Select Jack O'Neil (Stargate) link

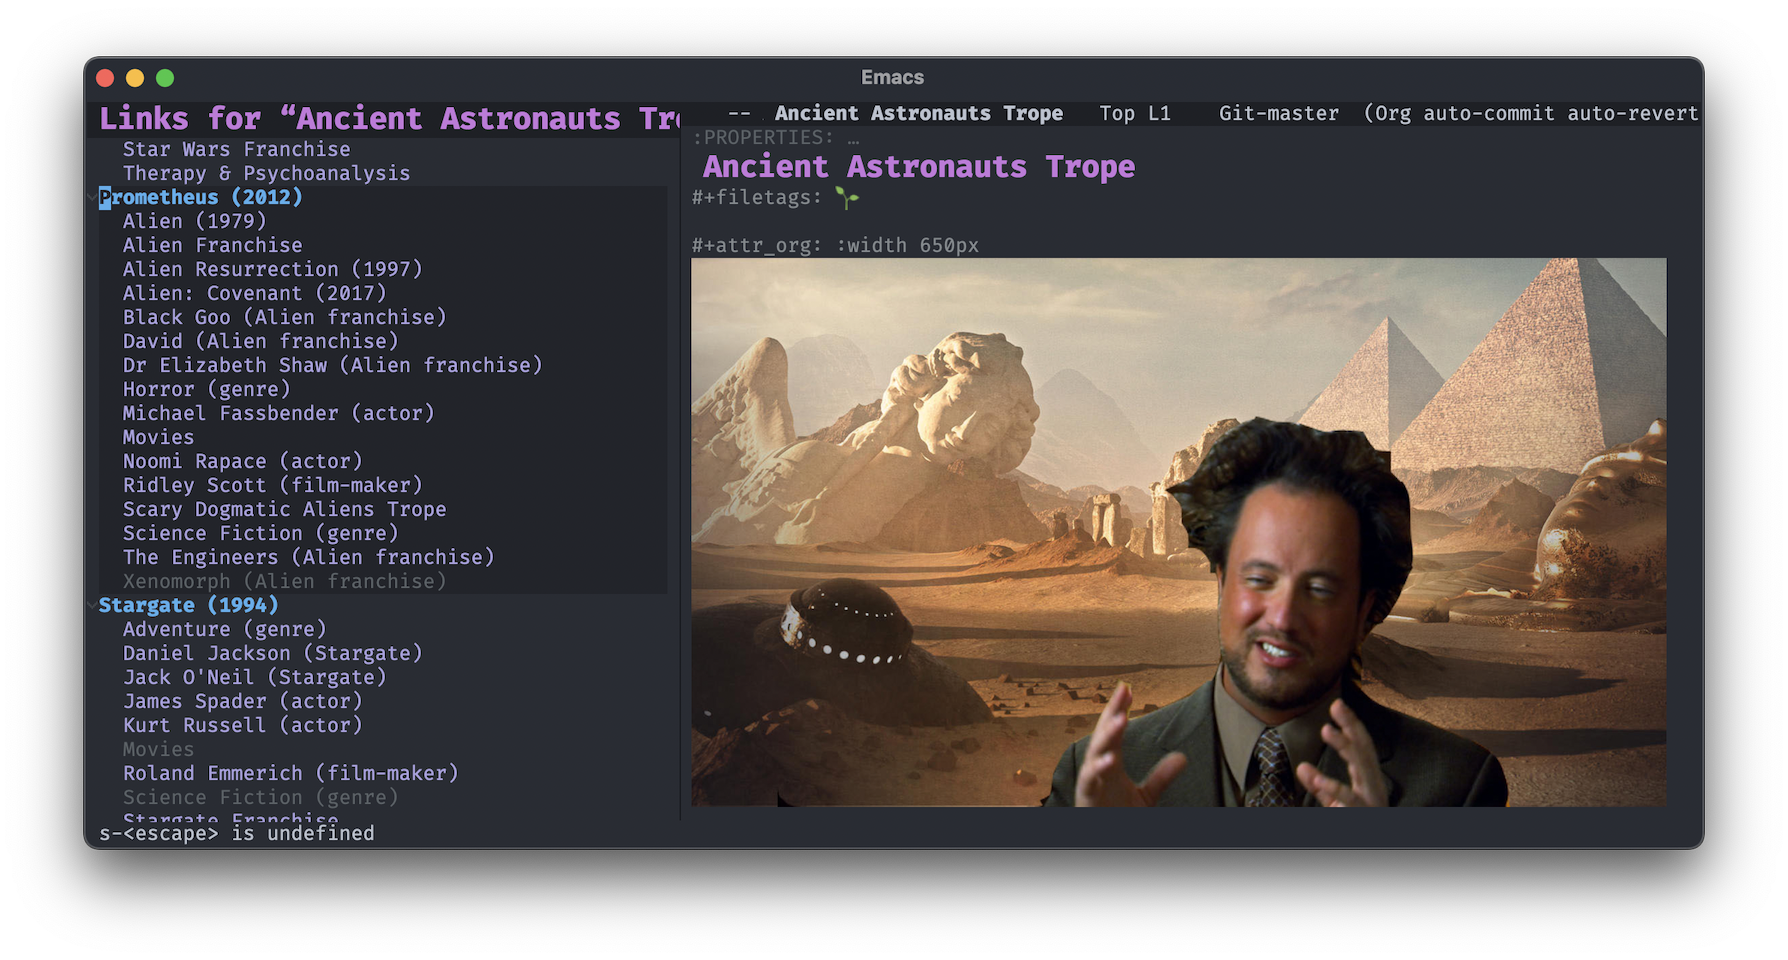tap(255, 677)
